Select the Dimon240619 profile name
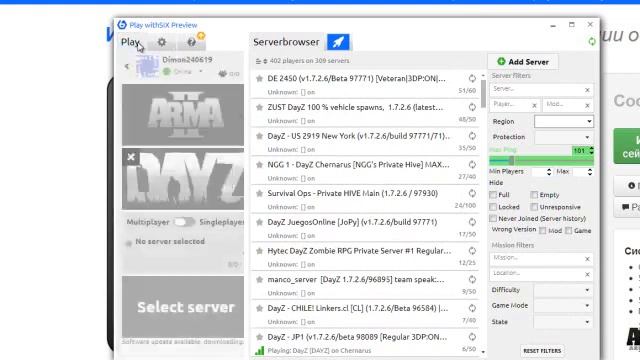Screen dimensions: 640x360 187,60
